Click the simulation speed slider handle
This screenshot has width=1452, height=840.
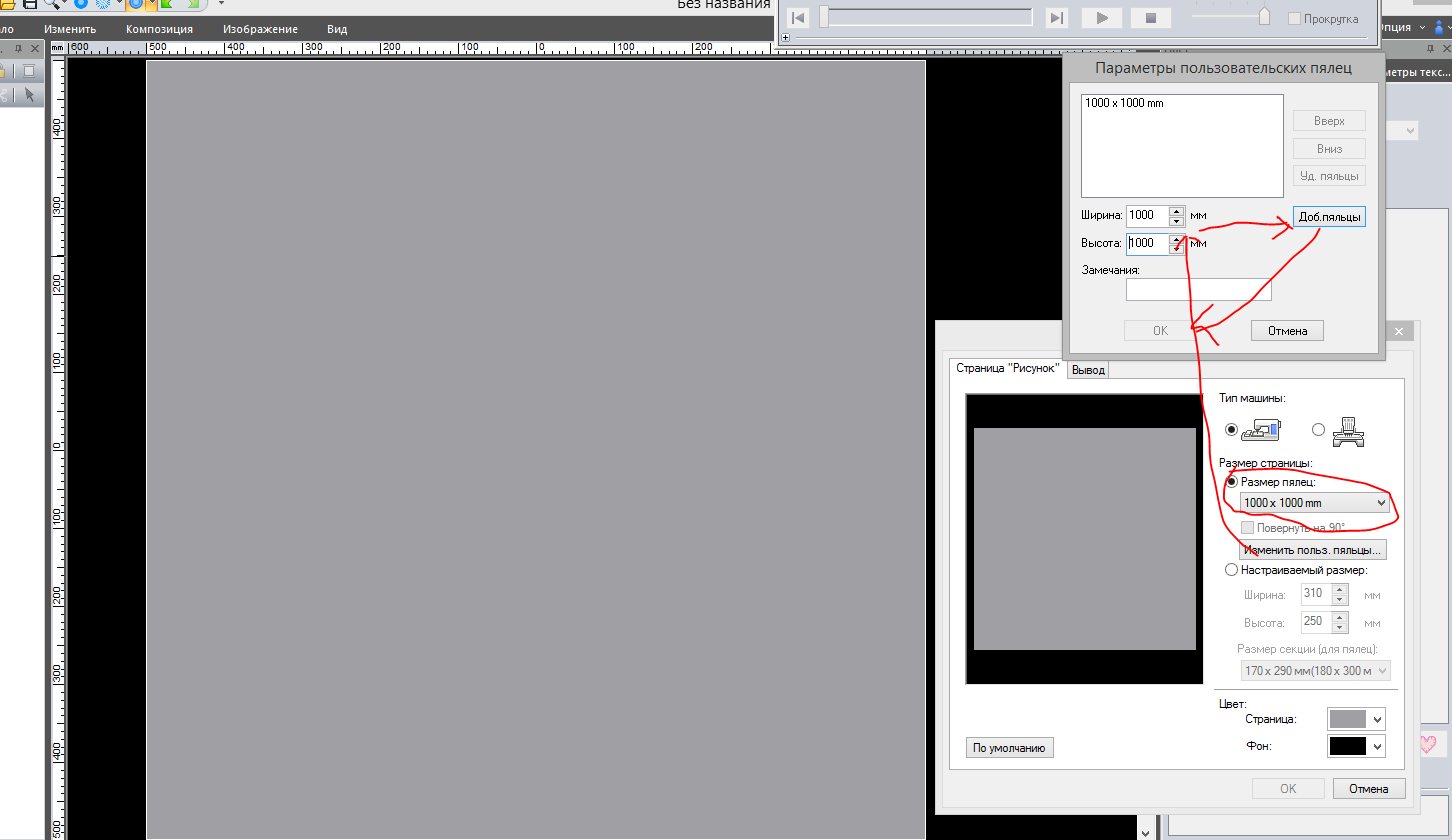(x=1264, y=17)
